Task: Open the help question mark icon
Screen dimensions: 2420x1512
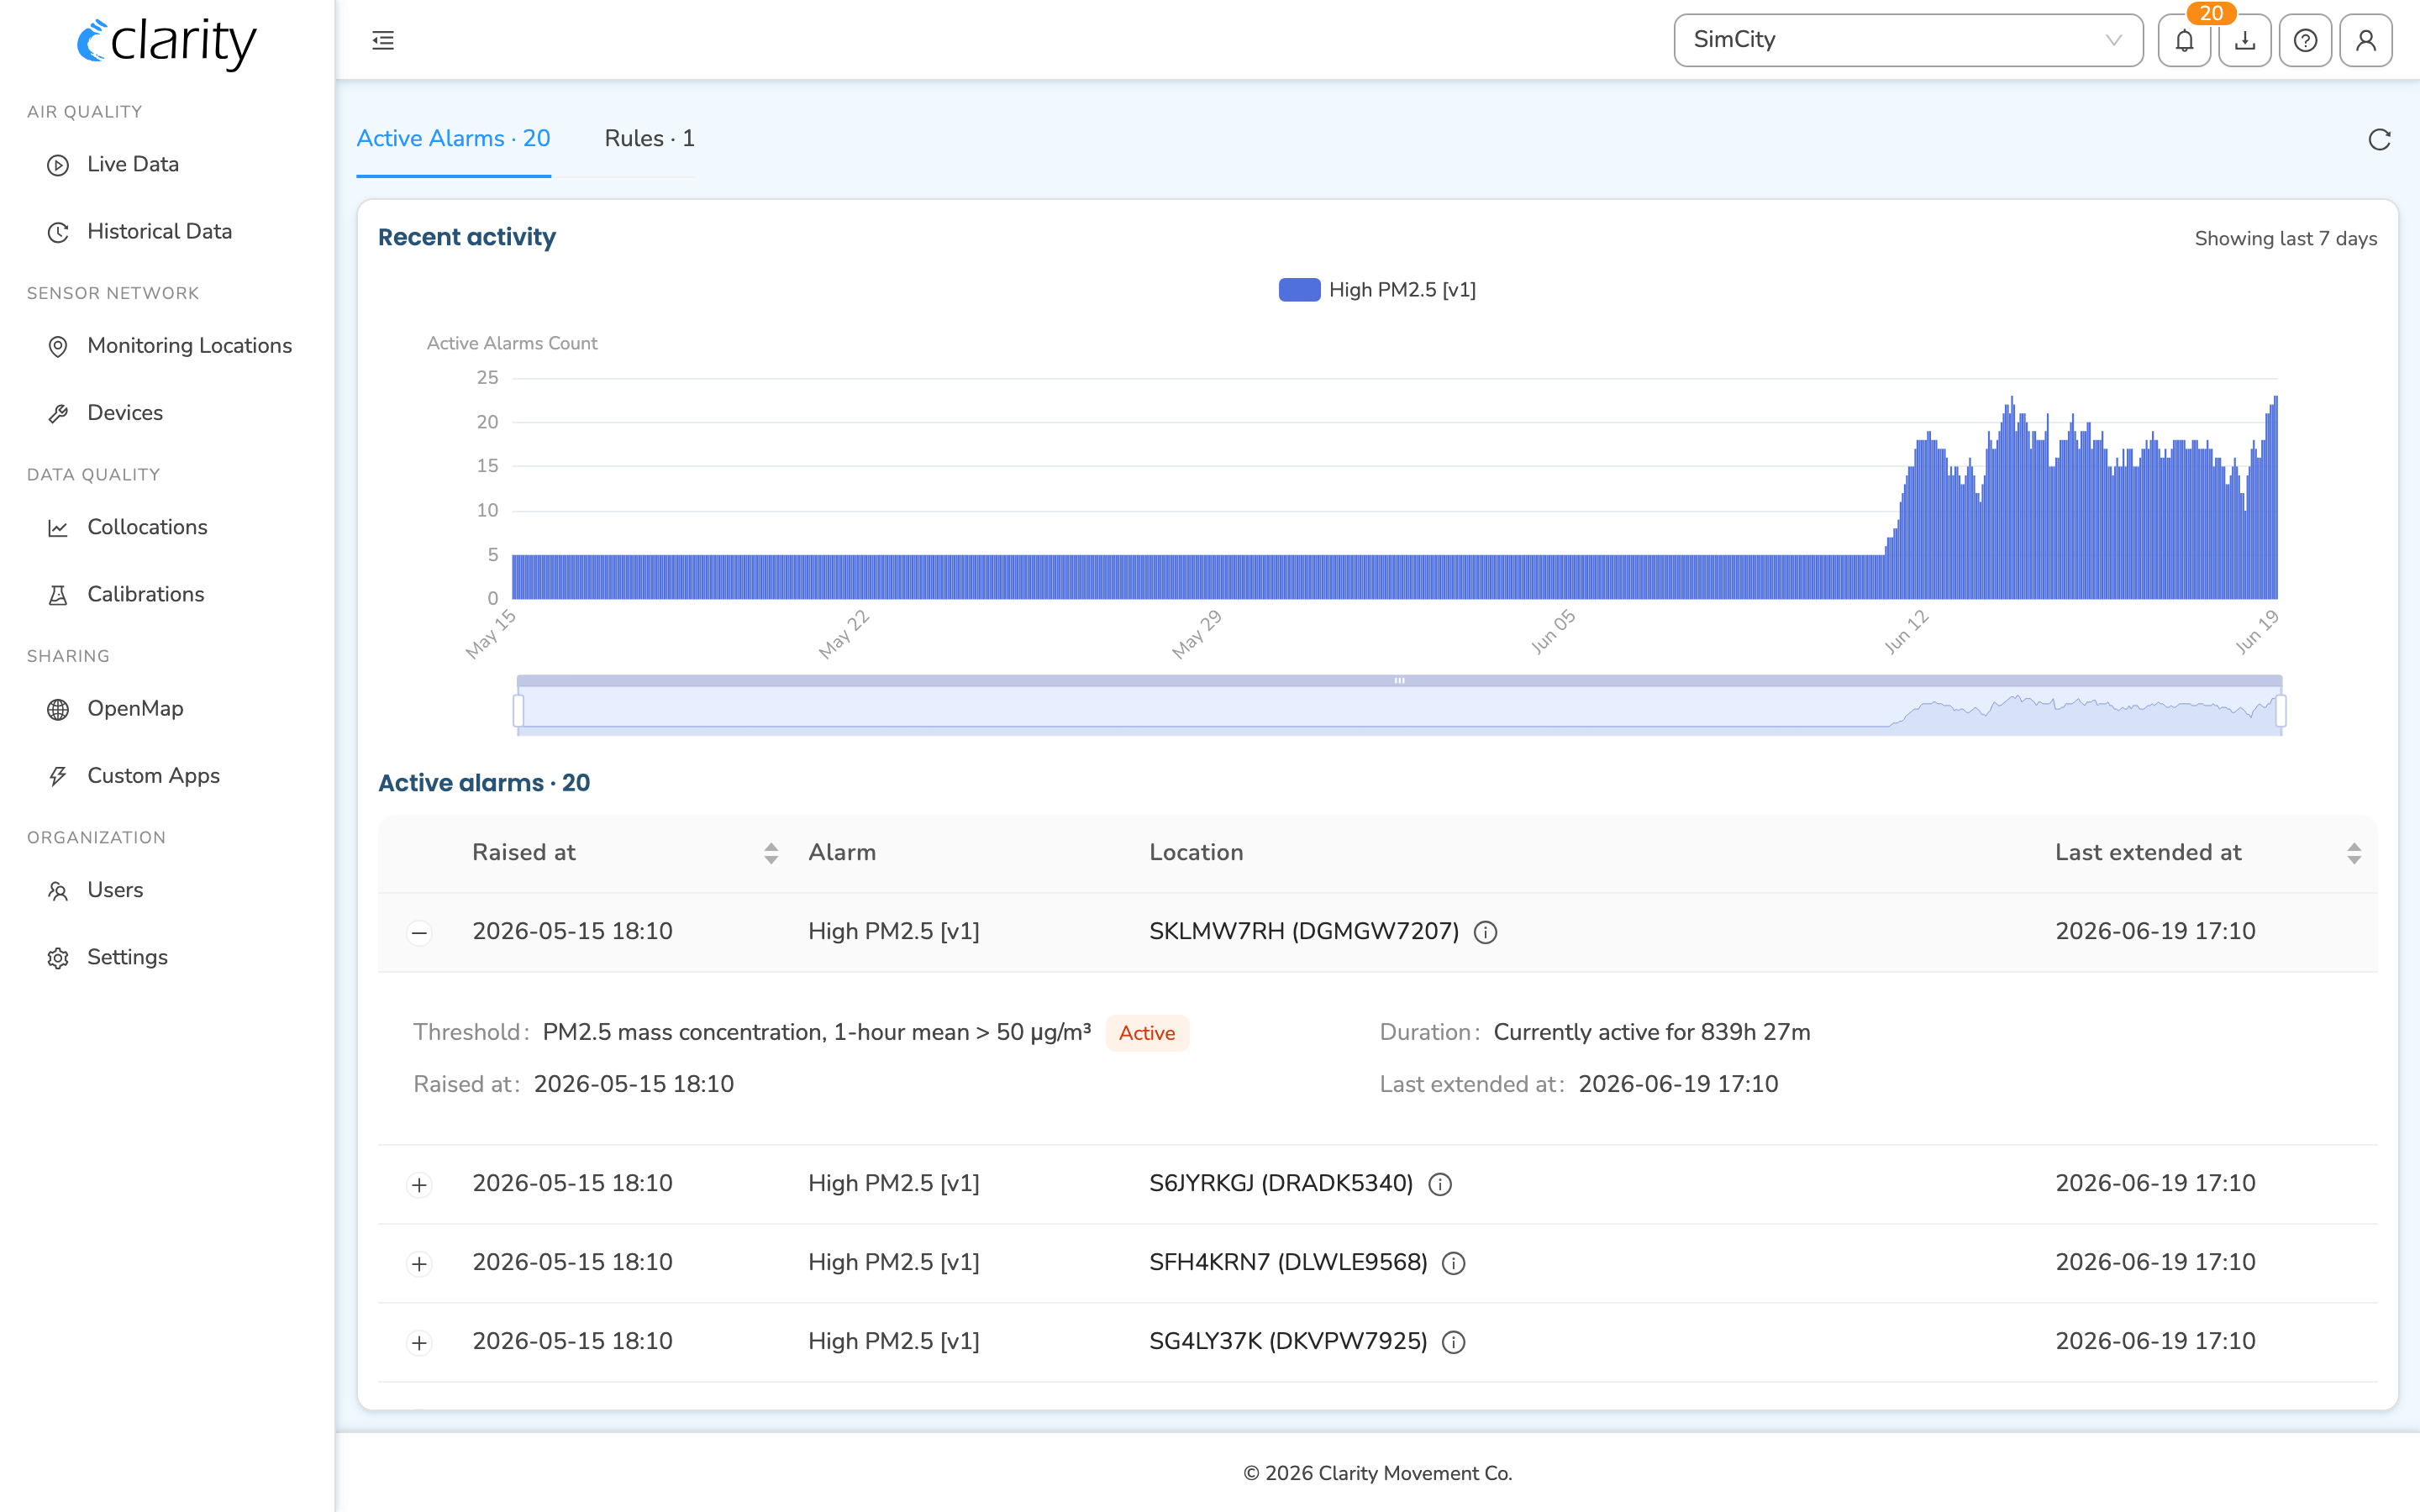Action: coord(2305,40)
